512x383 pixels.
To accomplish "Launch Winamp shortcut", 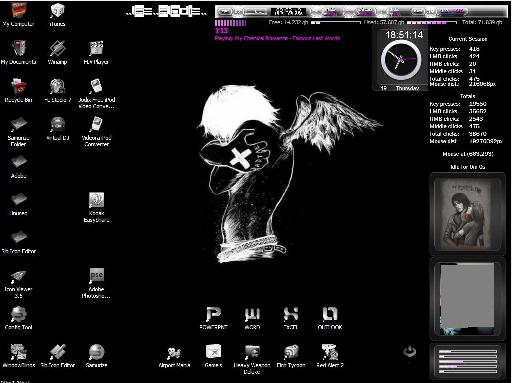I will point(57,52).
